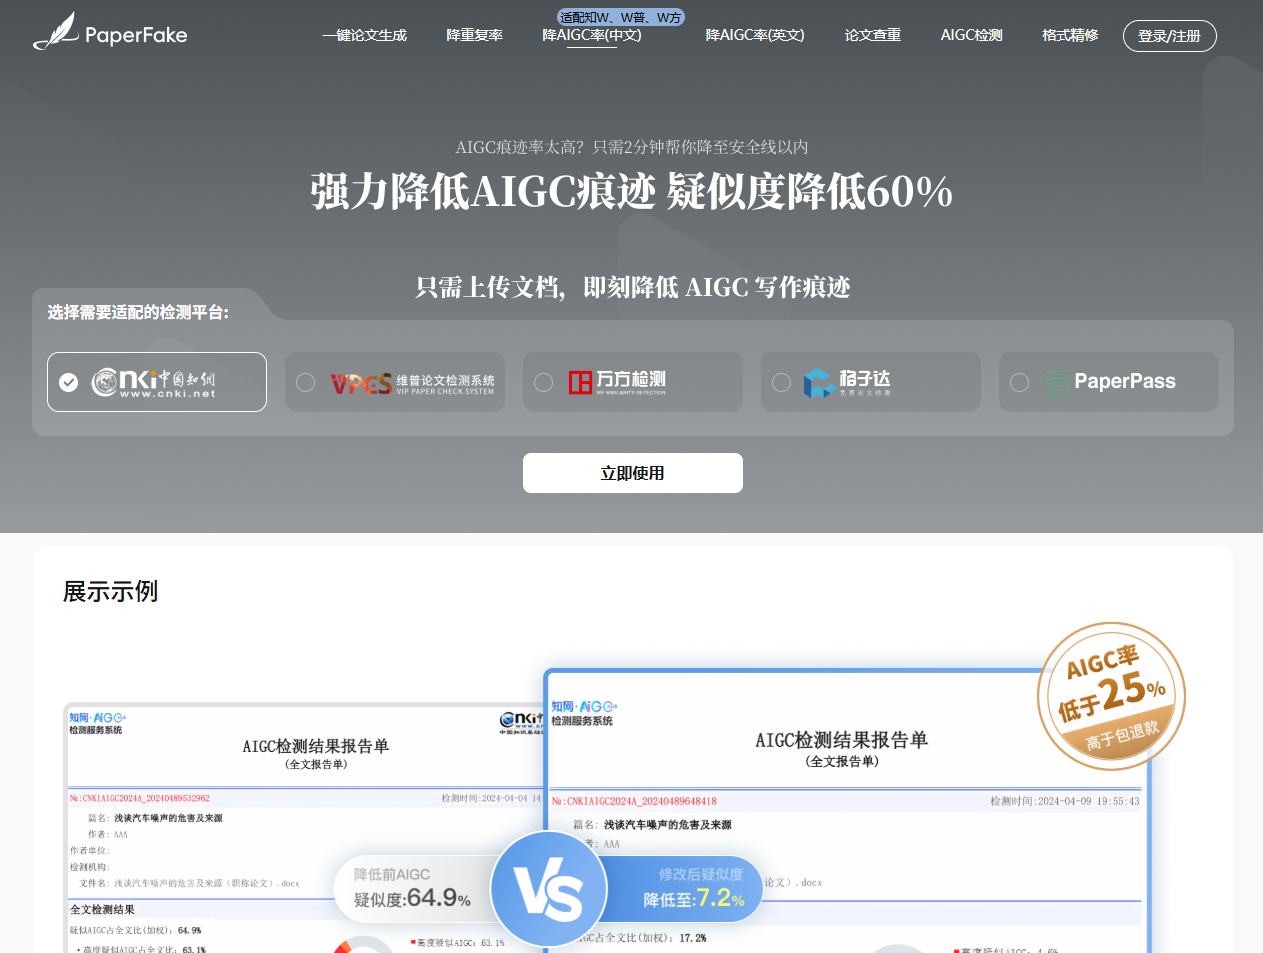Click the gold AIGC率低于25% badge
Viewport: 1263px width, 953px height.
pyautogui.click(x=1111, y=696)
